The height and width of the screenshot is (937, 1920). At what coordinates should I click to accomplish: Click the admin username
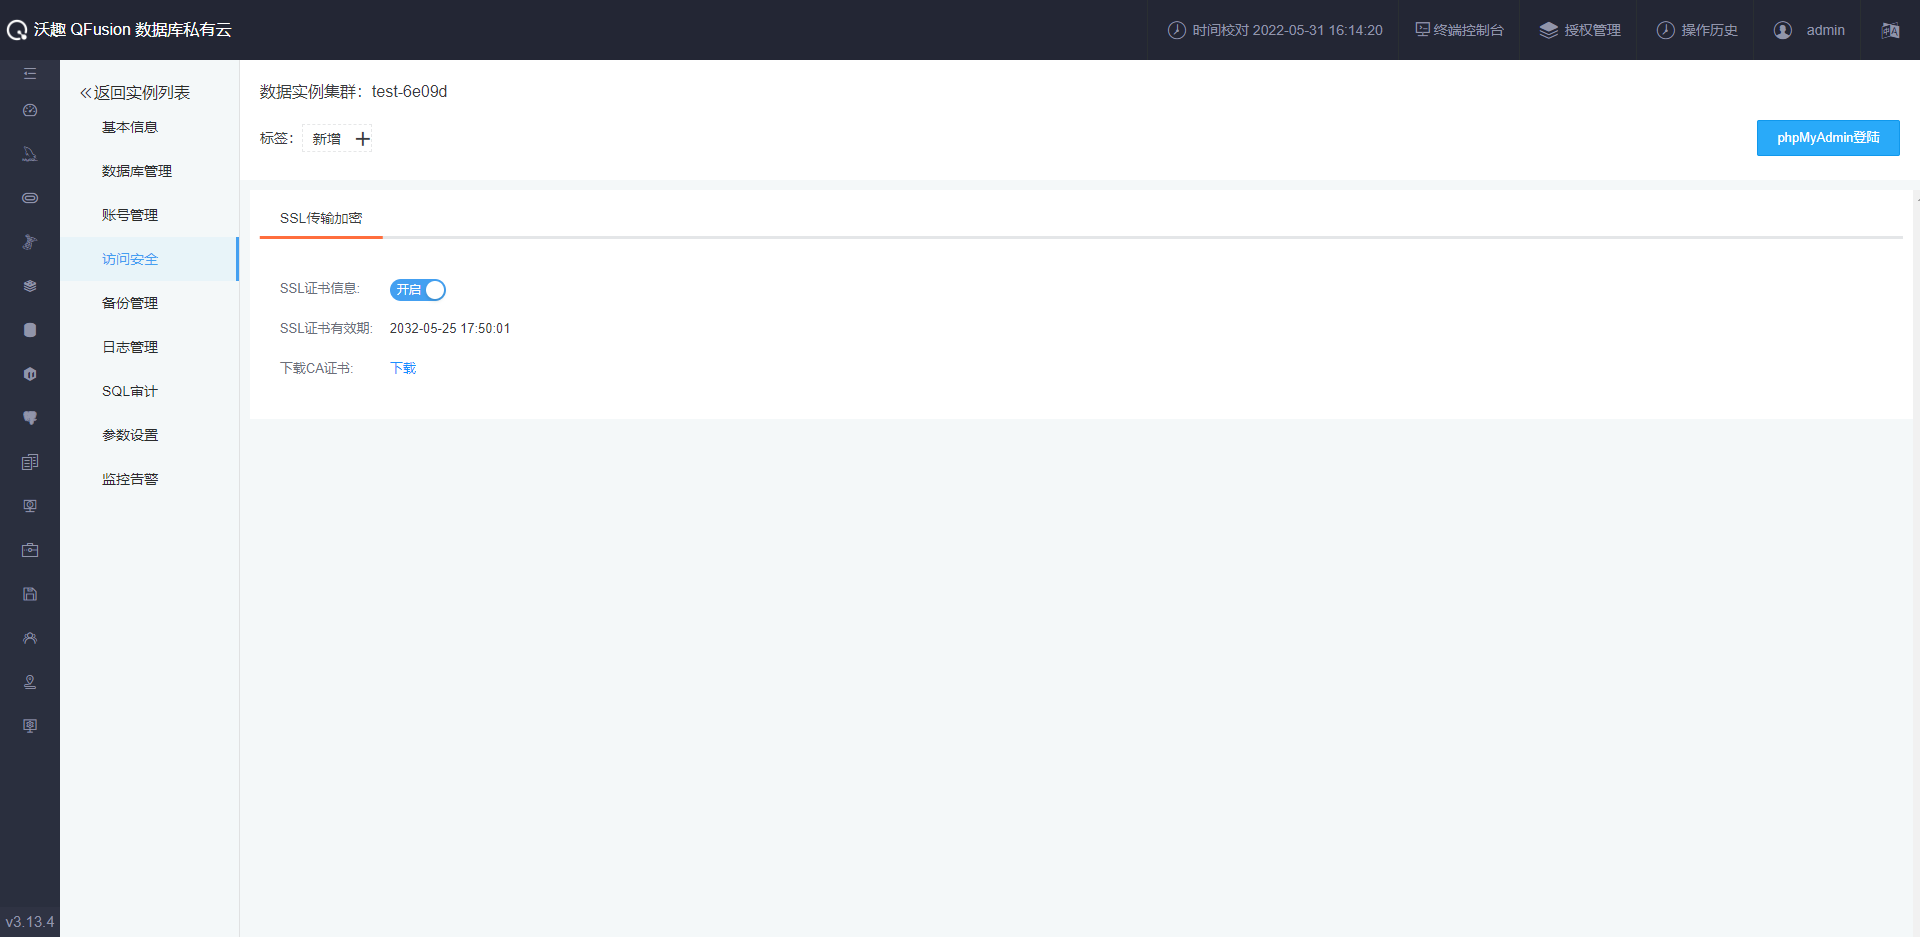(1825, 30)
